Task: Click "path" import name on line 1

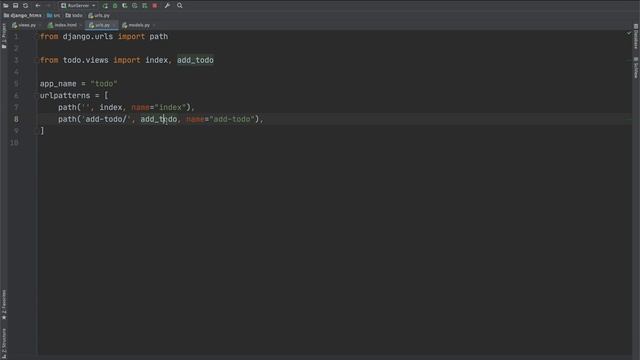Action: [x=158, y=37]
